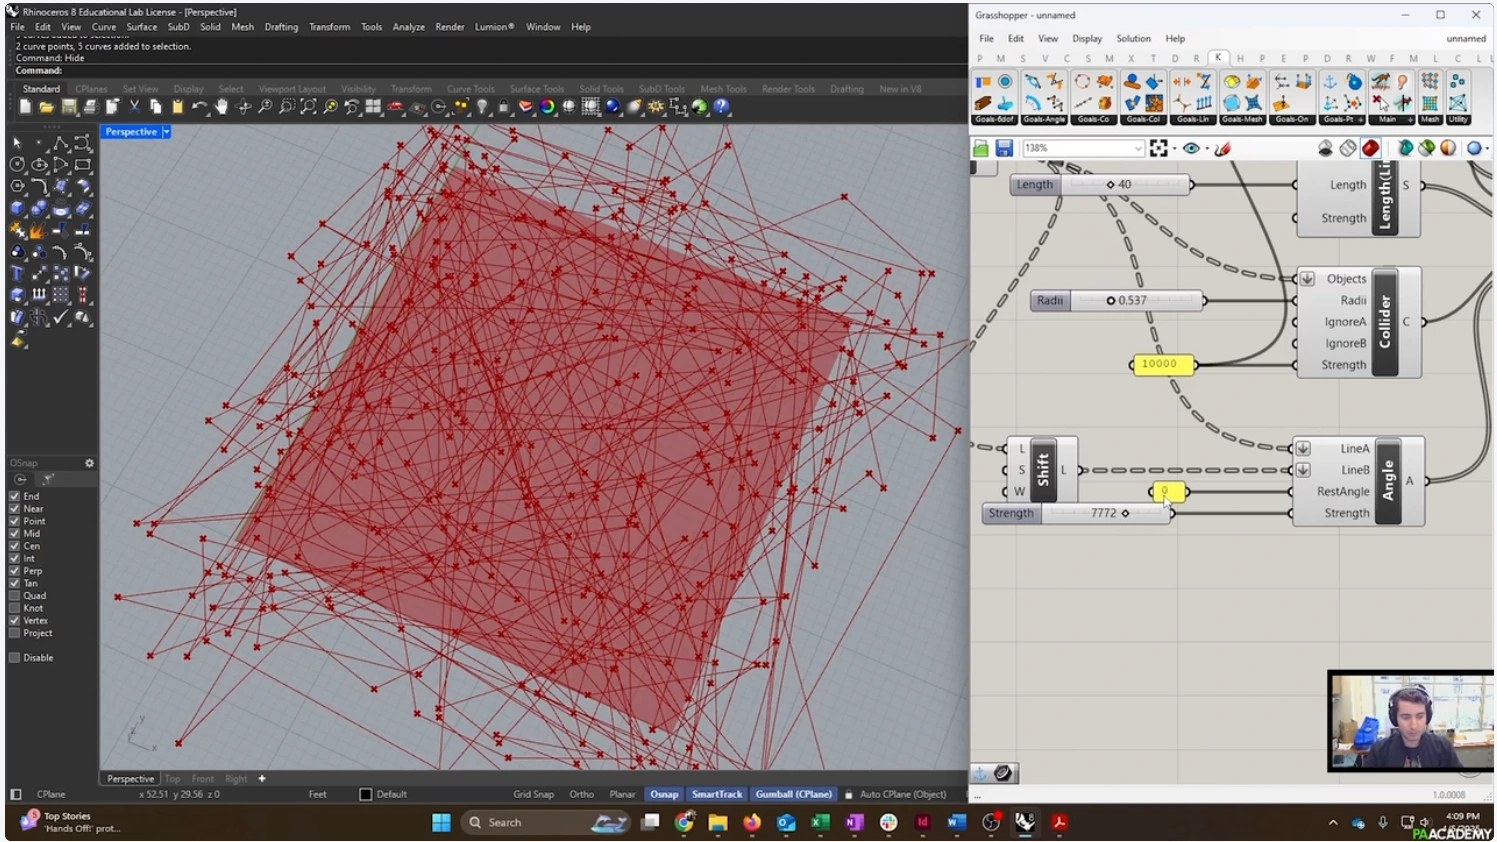This screenshot has height=842, width=1497.
Task: Expand the Grasshopper preview eye dropdown arrow
Action: pos(1207,148)
